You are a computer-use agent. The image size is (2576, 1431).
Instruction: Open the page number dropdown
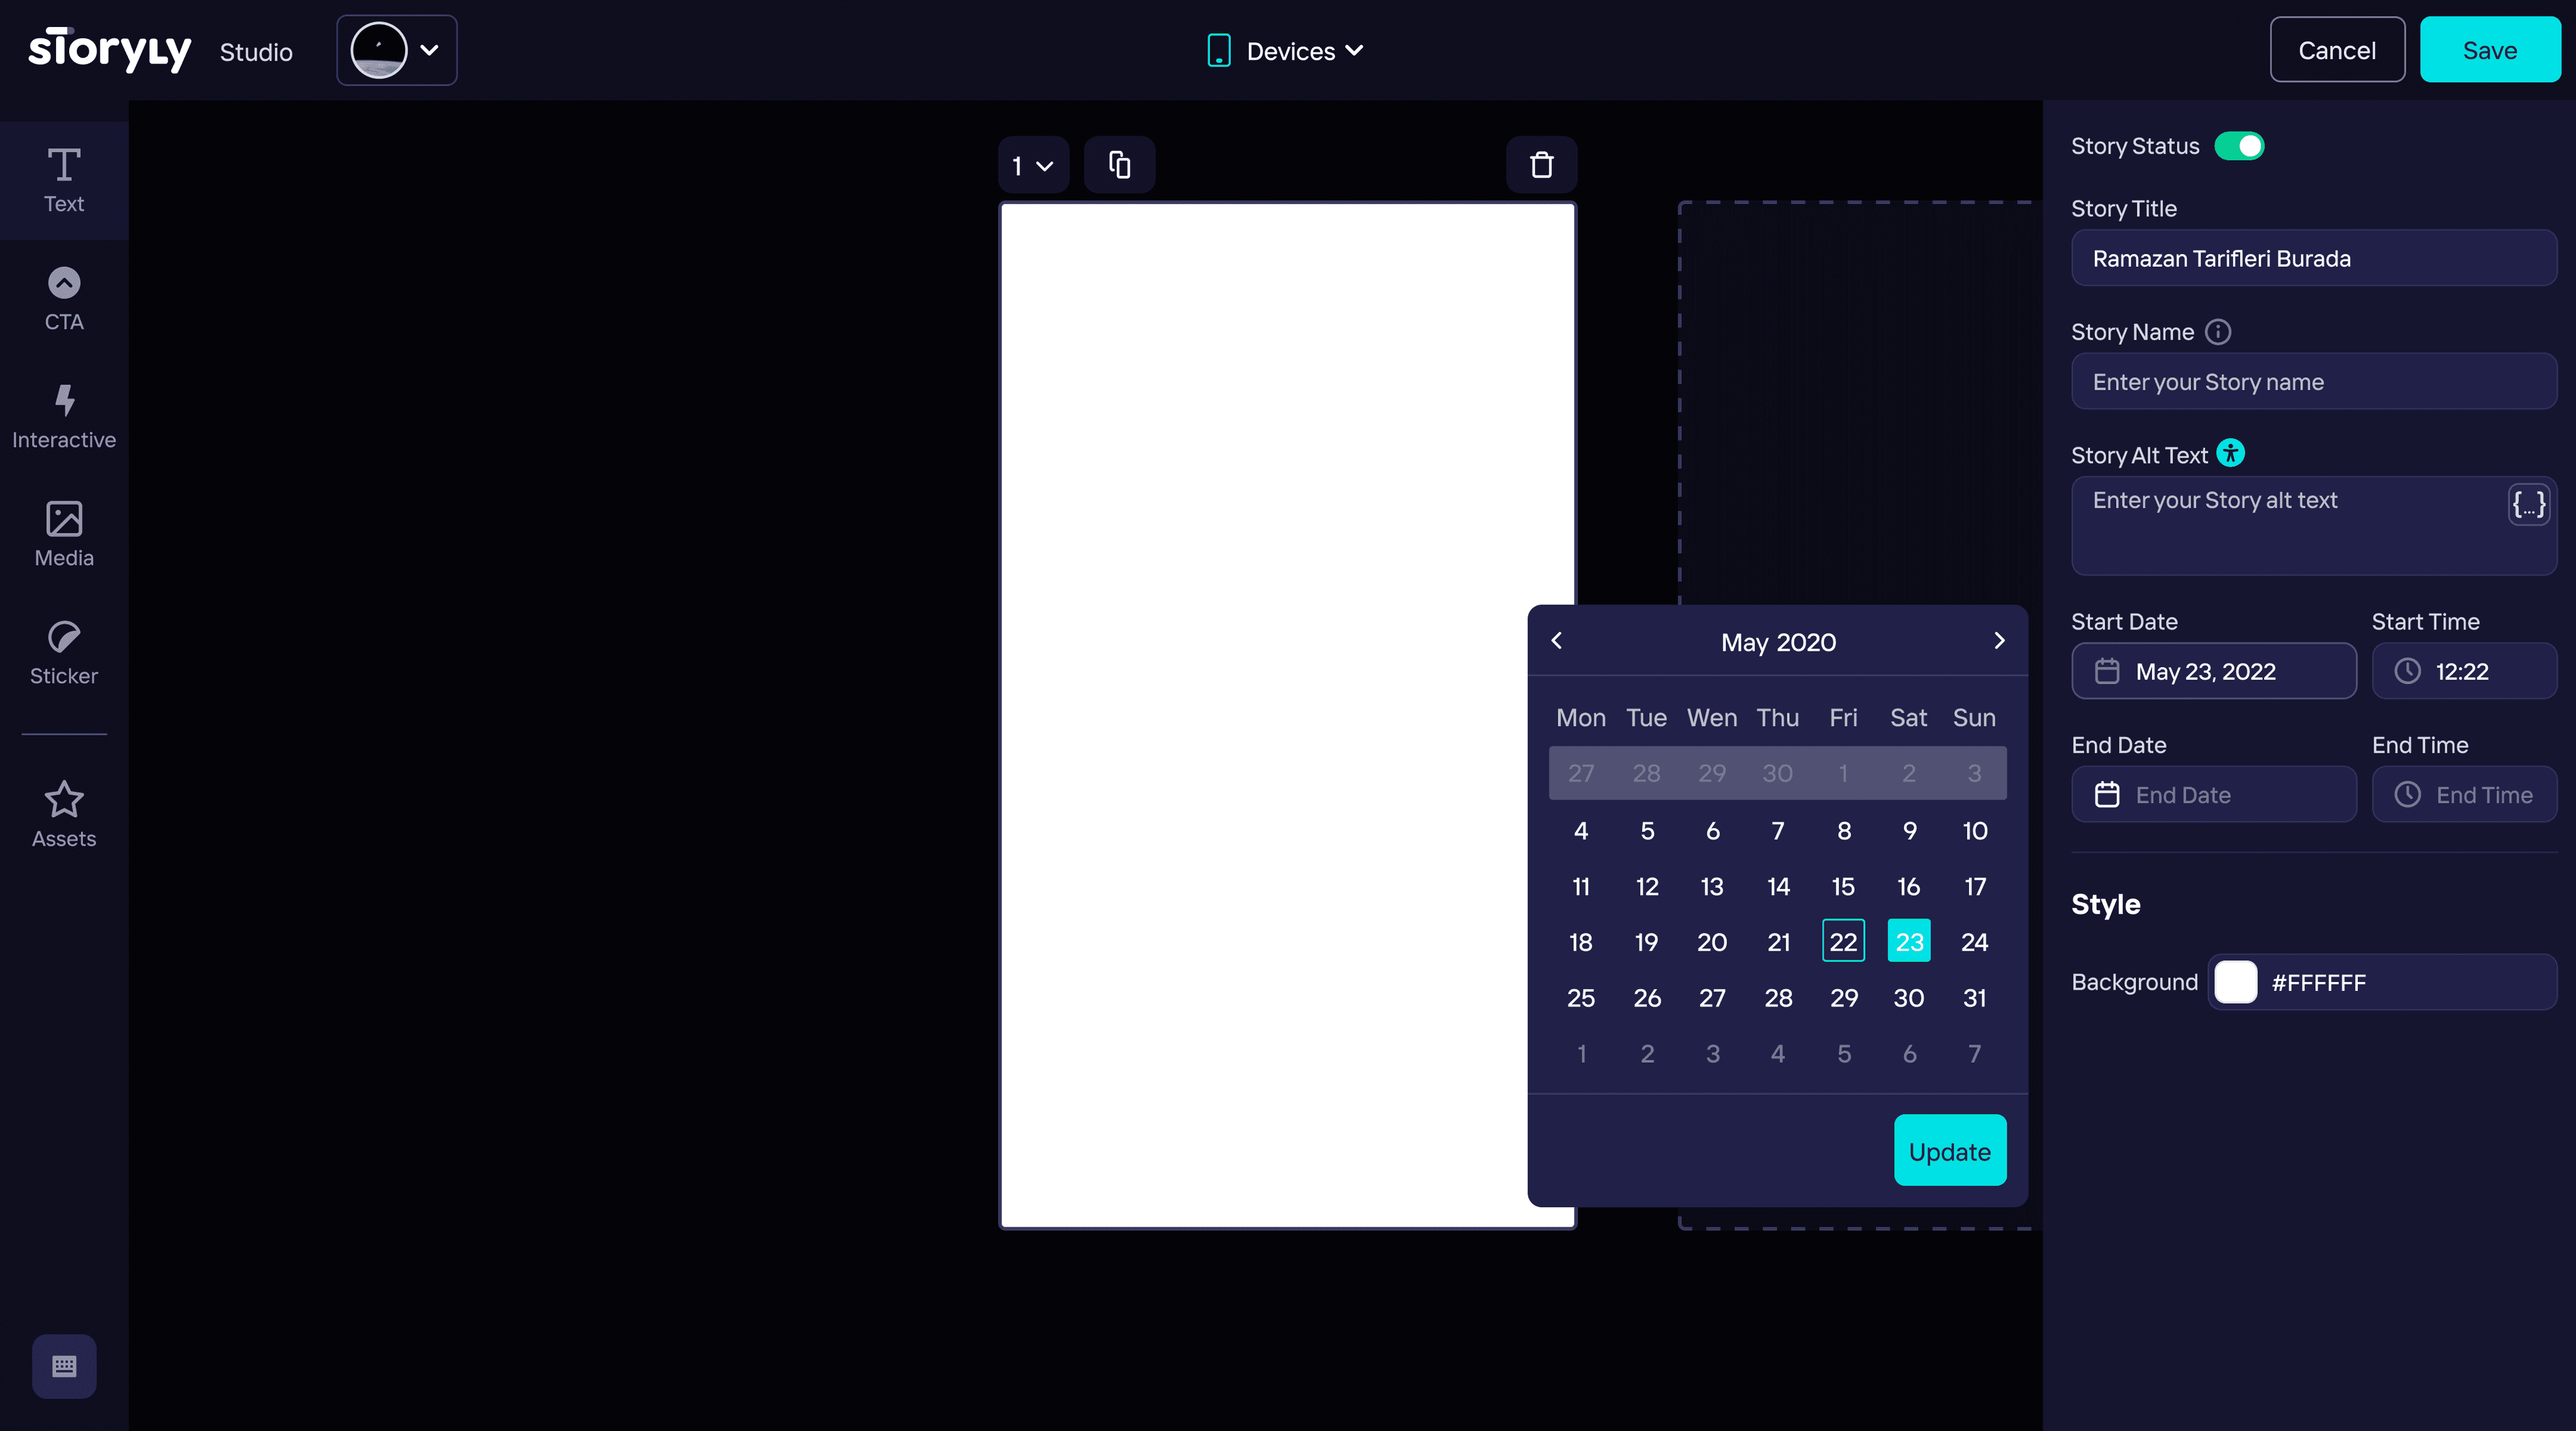click(x=1033, y=165)
